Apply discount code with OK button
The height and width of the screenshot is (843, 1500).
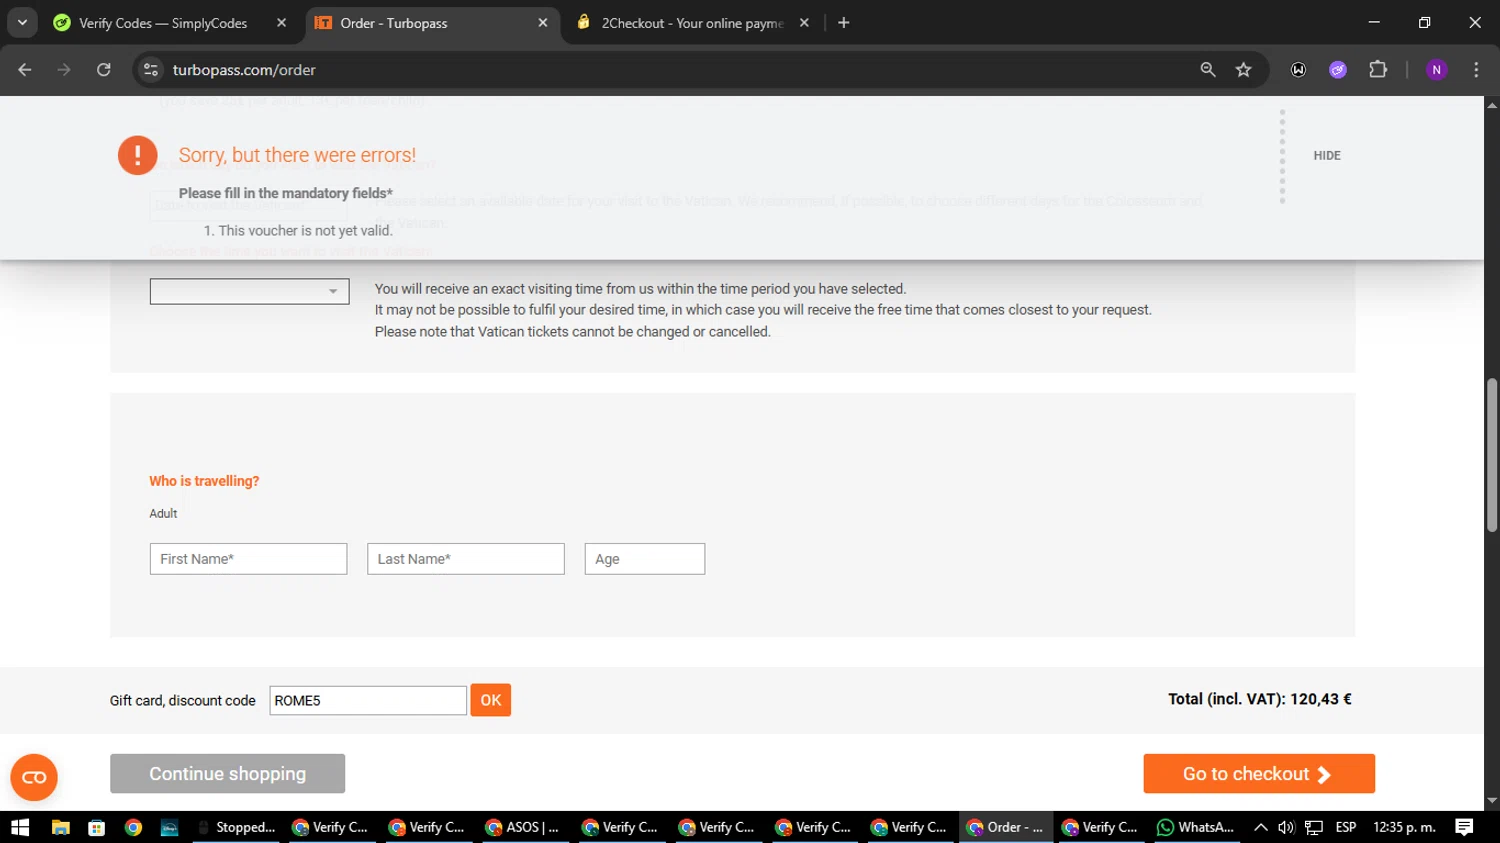coord(491,700)
